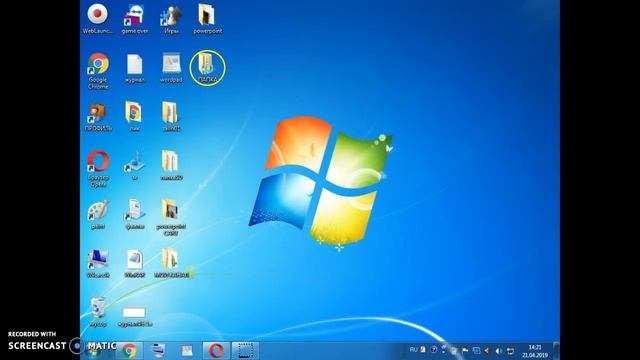
Task: Launch Google Chrome from the desktop shortcut
Action: tap(98, 71)
